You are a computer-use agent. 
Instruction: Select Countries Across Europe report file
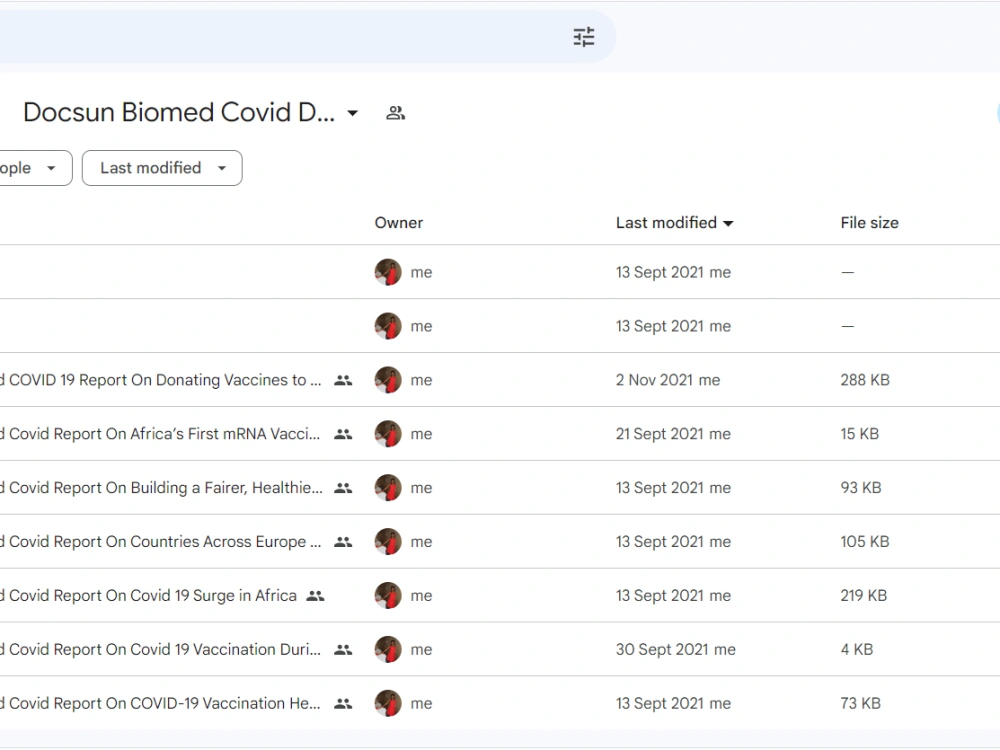click(x=161, y=542)
